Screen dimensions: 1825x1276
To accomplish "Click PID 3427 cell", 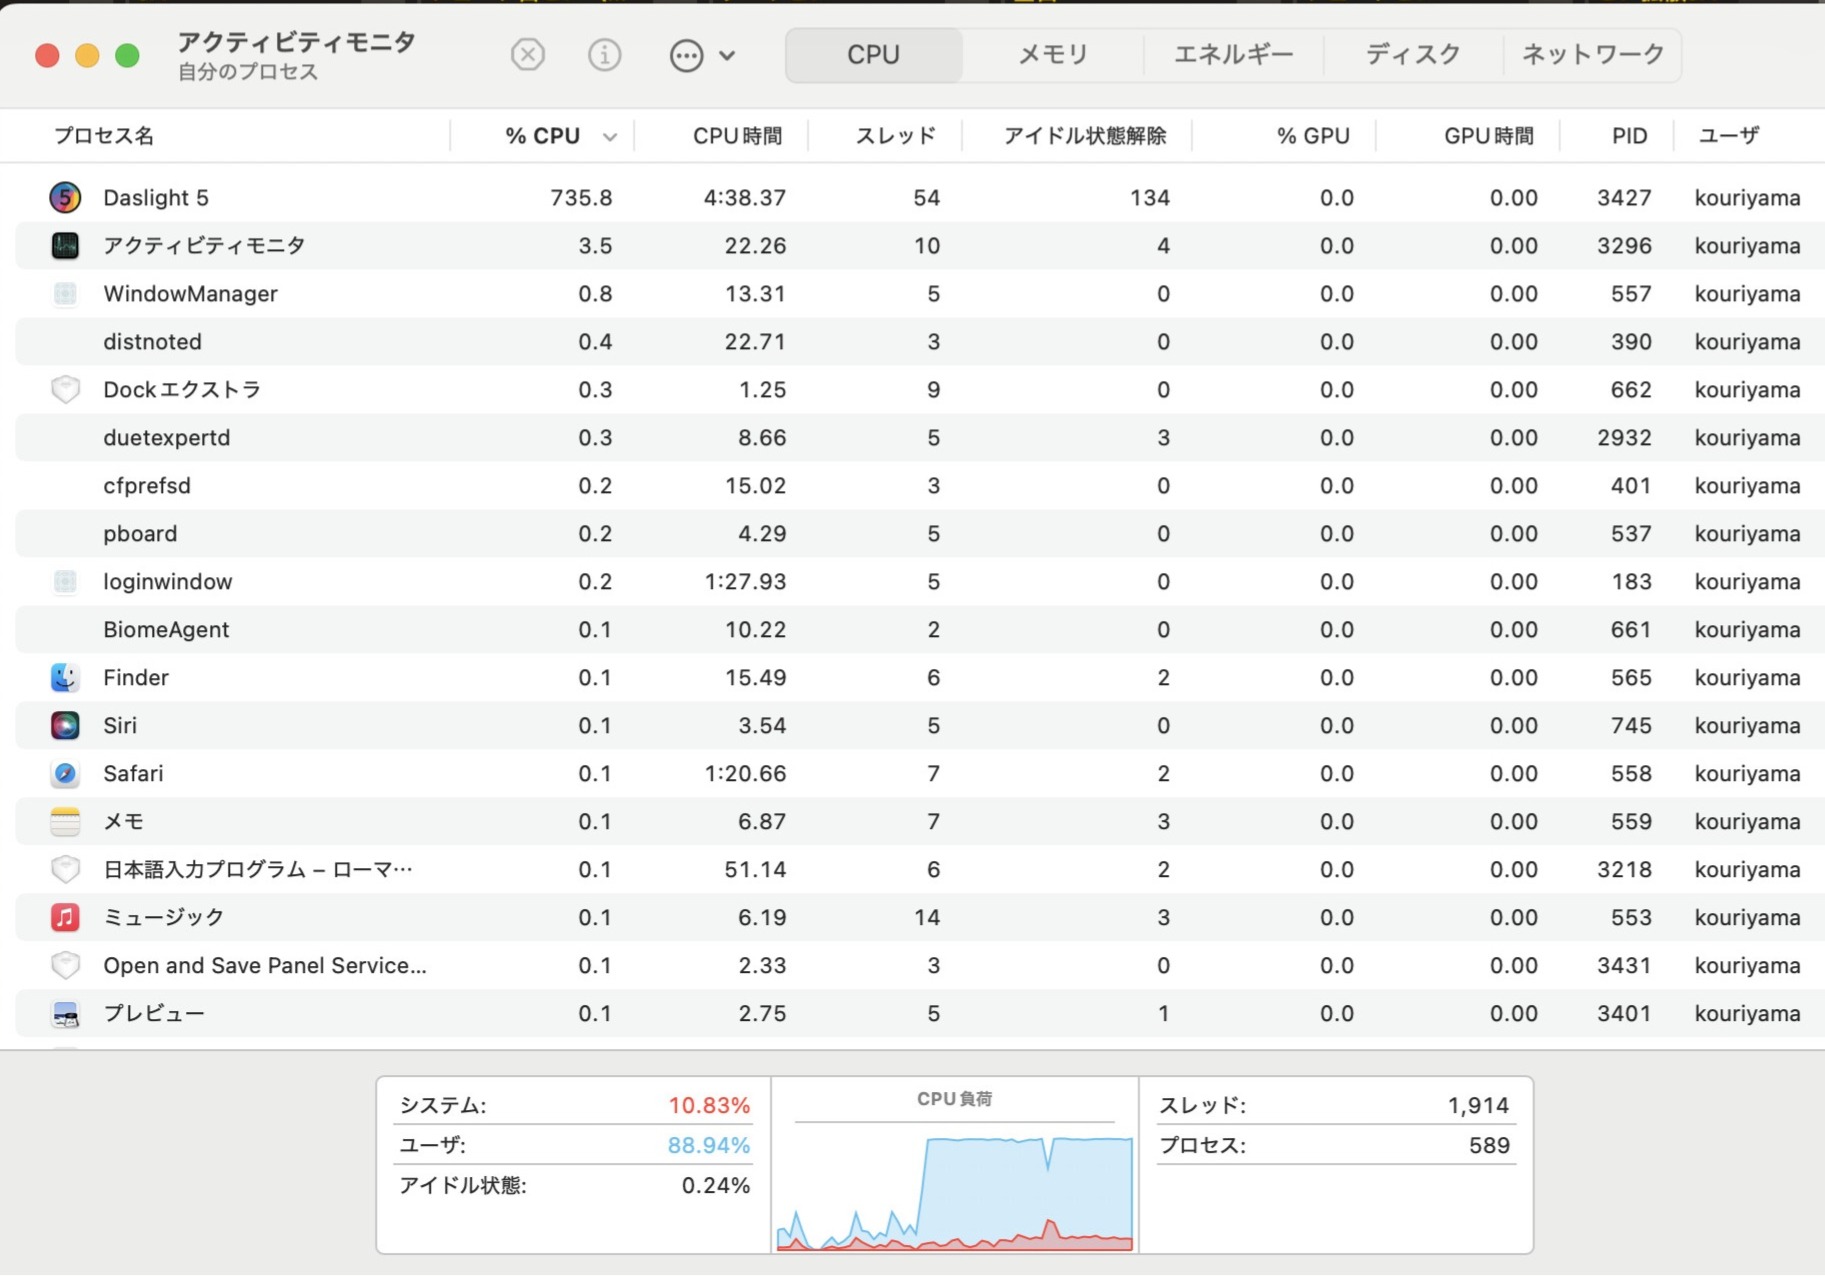I will coord(1624,197).
